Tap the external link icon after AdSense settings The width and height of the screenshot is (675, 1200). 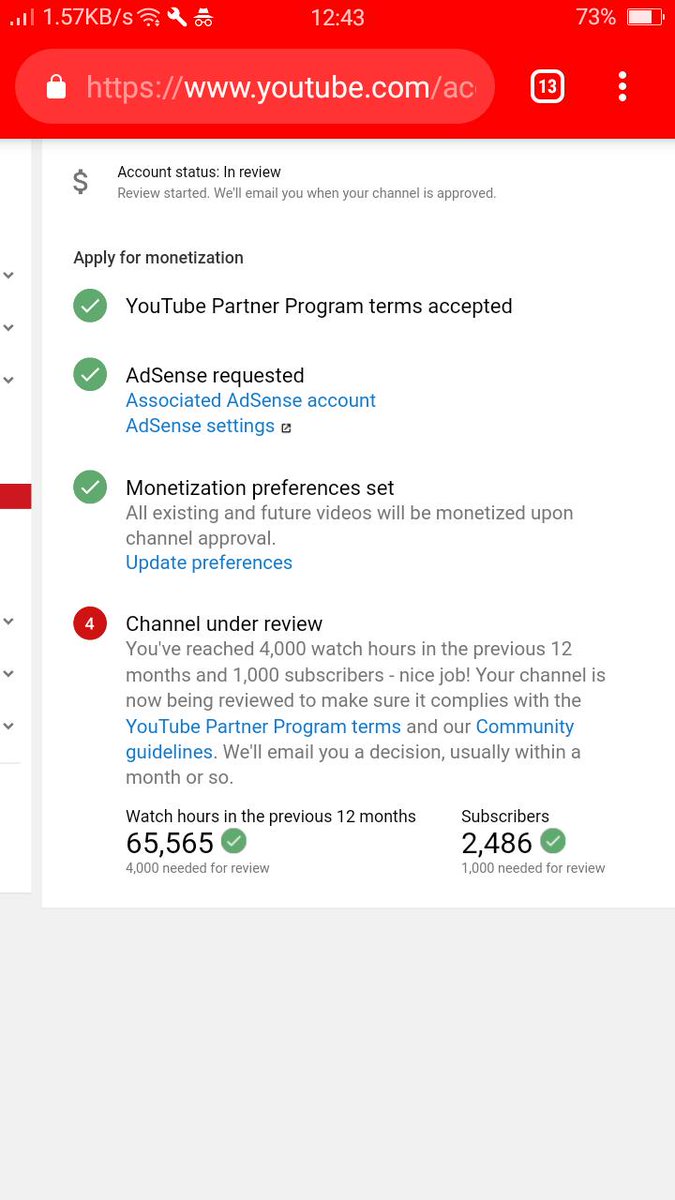pos(286,428)
